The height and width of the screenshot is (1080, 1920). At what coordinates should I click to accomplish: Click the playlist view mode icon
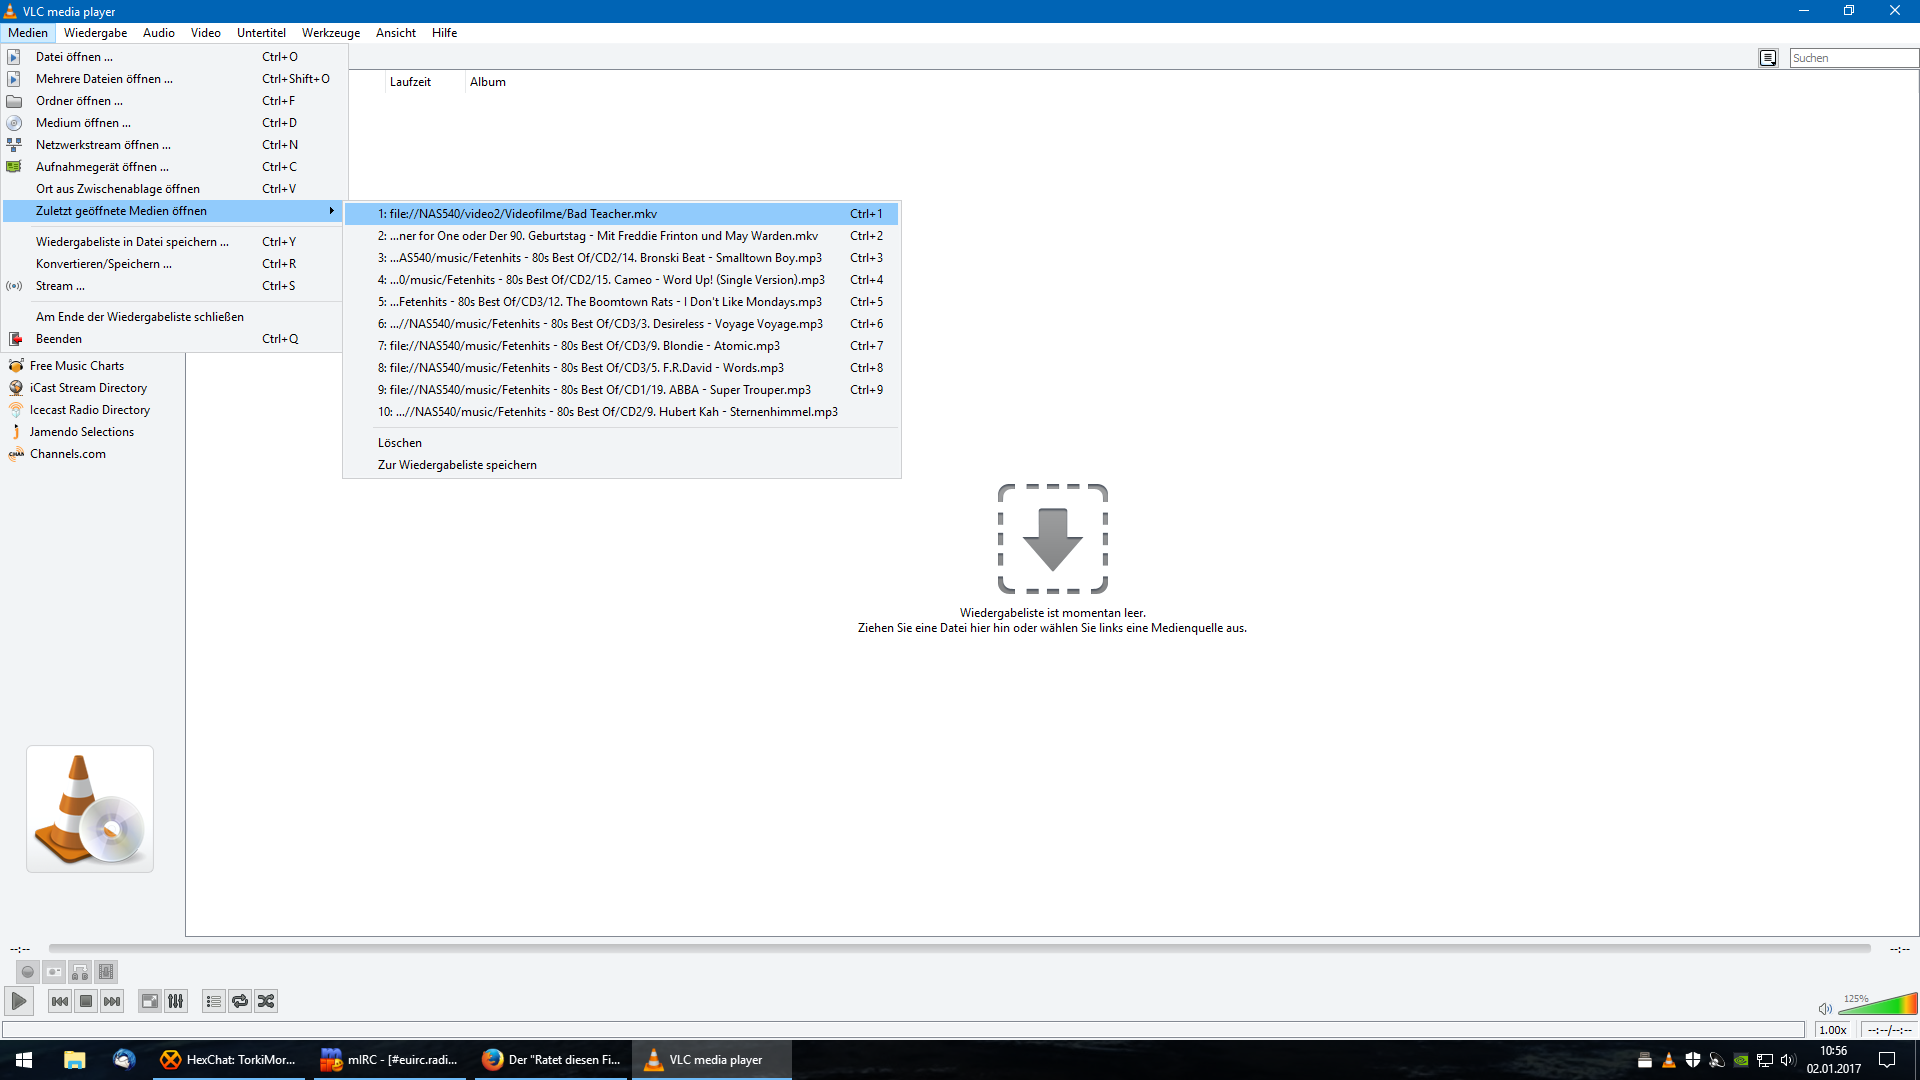tap(1768, 58)
